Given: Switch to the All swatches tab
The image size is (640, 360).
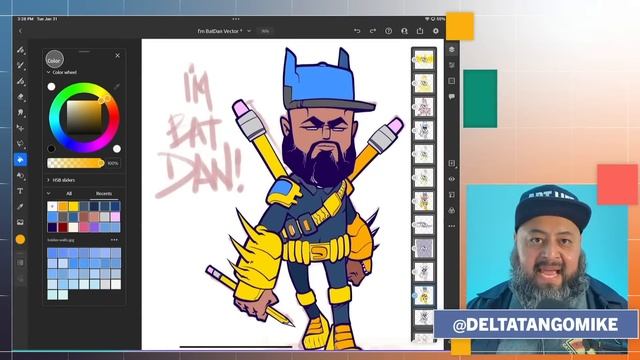Looking at the screenshot, I should (69, 193).
